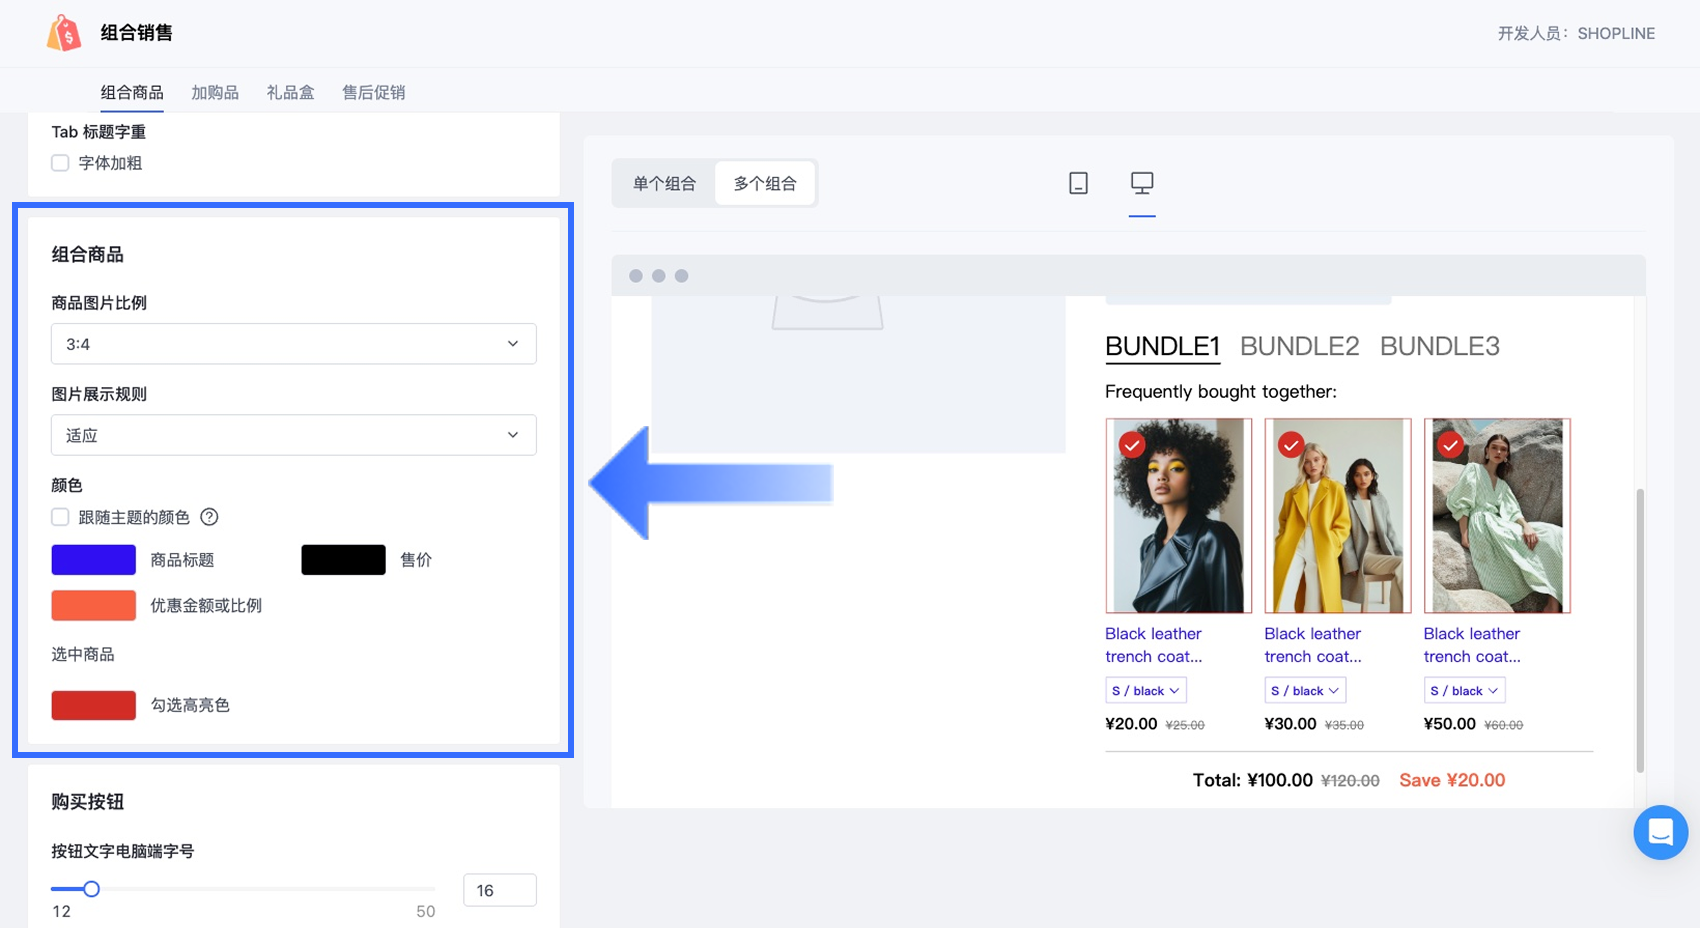This screenshot has height=928, width=1700.
Task: Click the Total: ¥100.00 text
Action: coord(1252,780)
